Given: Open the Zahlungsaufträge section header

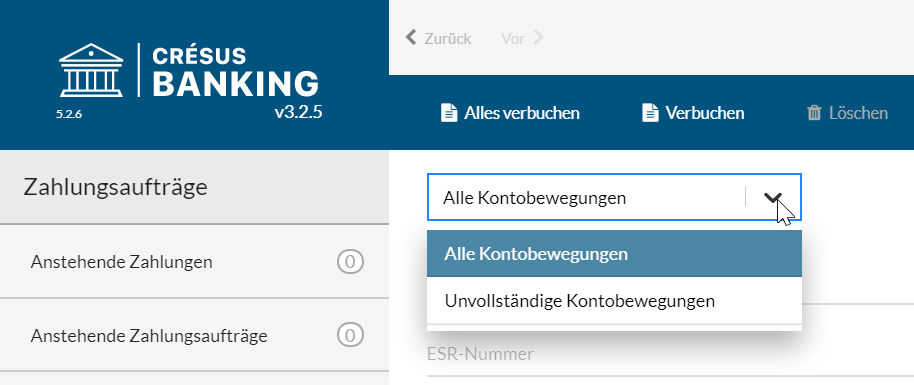Looking at the screenshot, I should (194, 187).
